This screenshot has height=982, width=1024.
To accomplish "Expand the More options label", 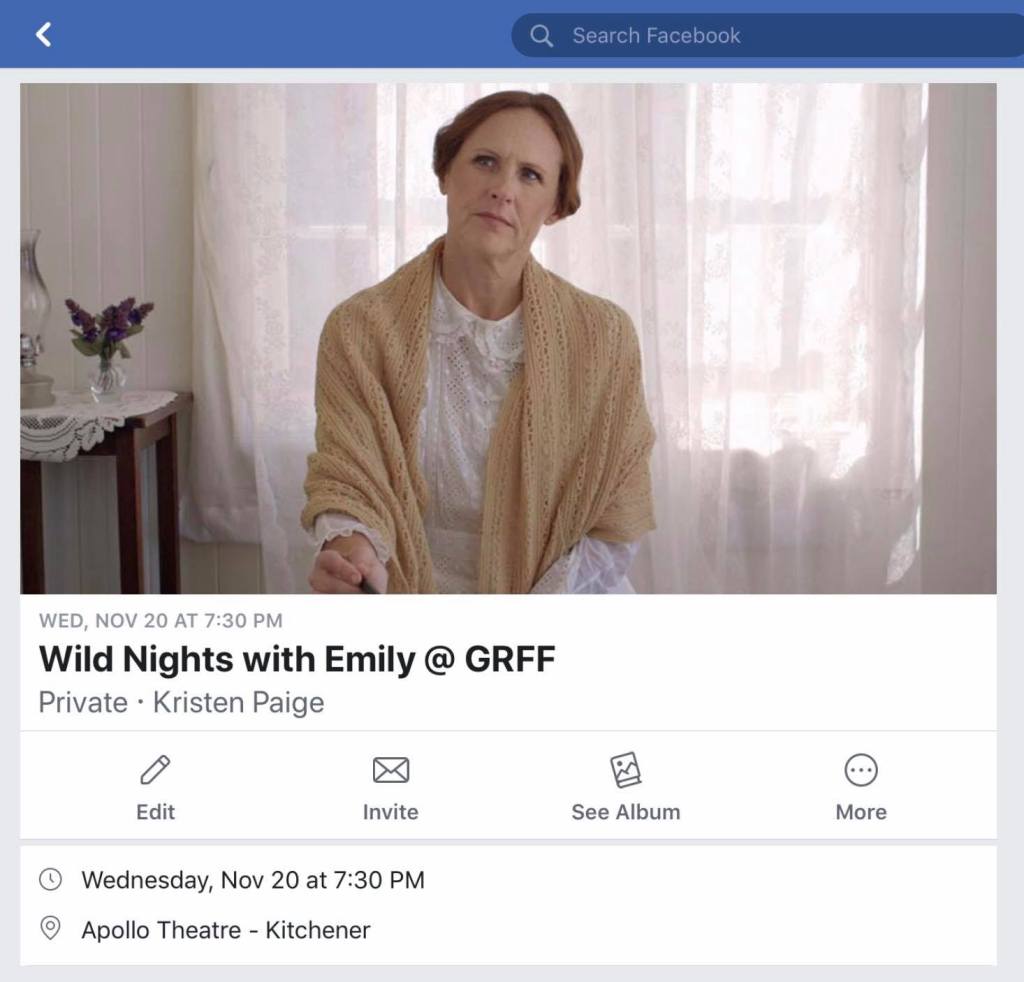I will coord(861,812).
